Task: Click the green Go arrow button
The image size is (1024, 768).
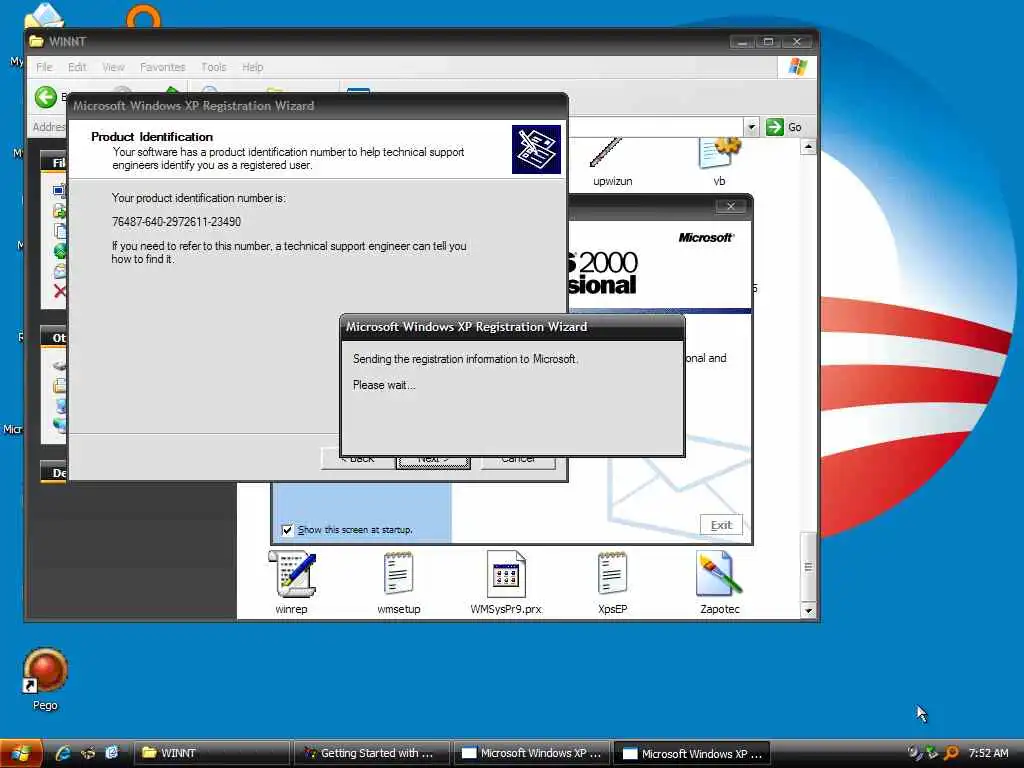Action: pyautogui.click(x=775, y=127)
